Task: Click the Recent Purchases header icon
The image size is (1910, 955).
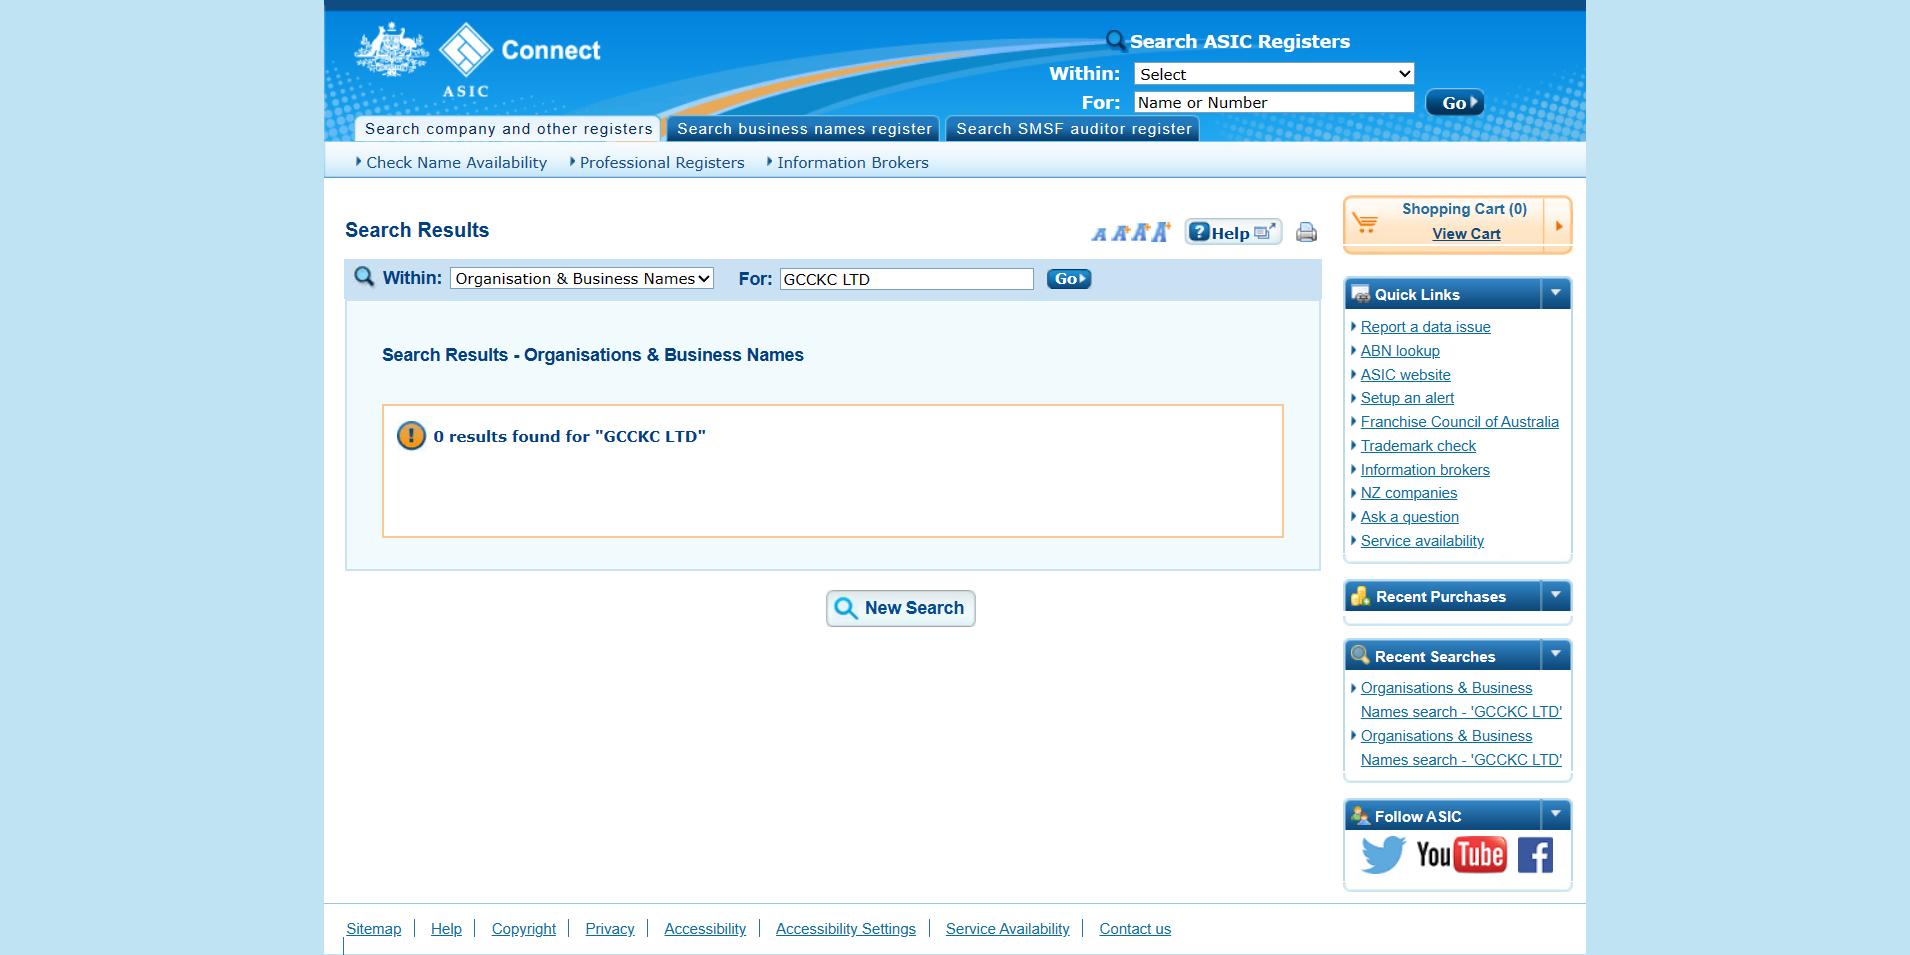Action: coord(1360,596)
